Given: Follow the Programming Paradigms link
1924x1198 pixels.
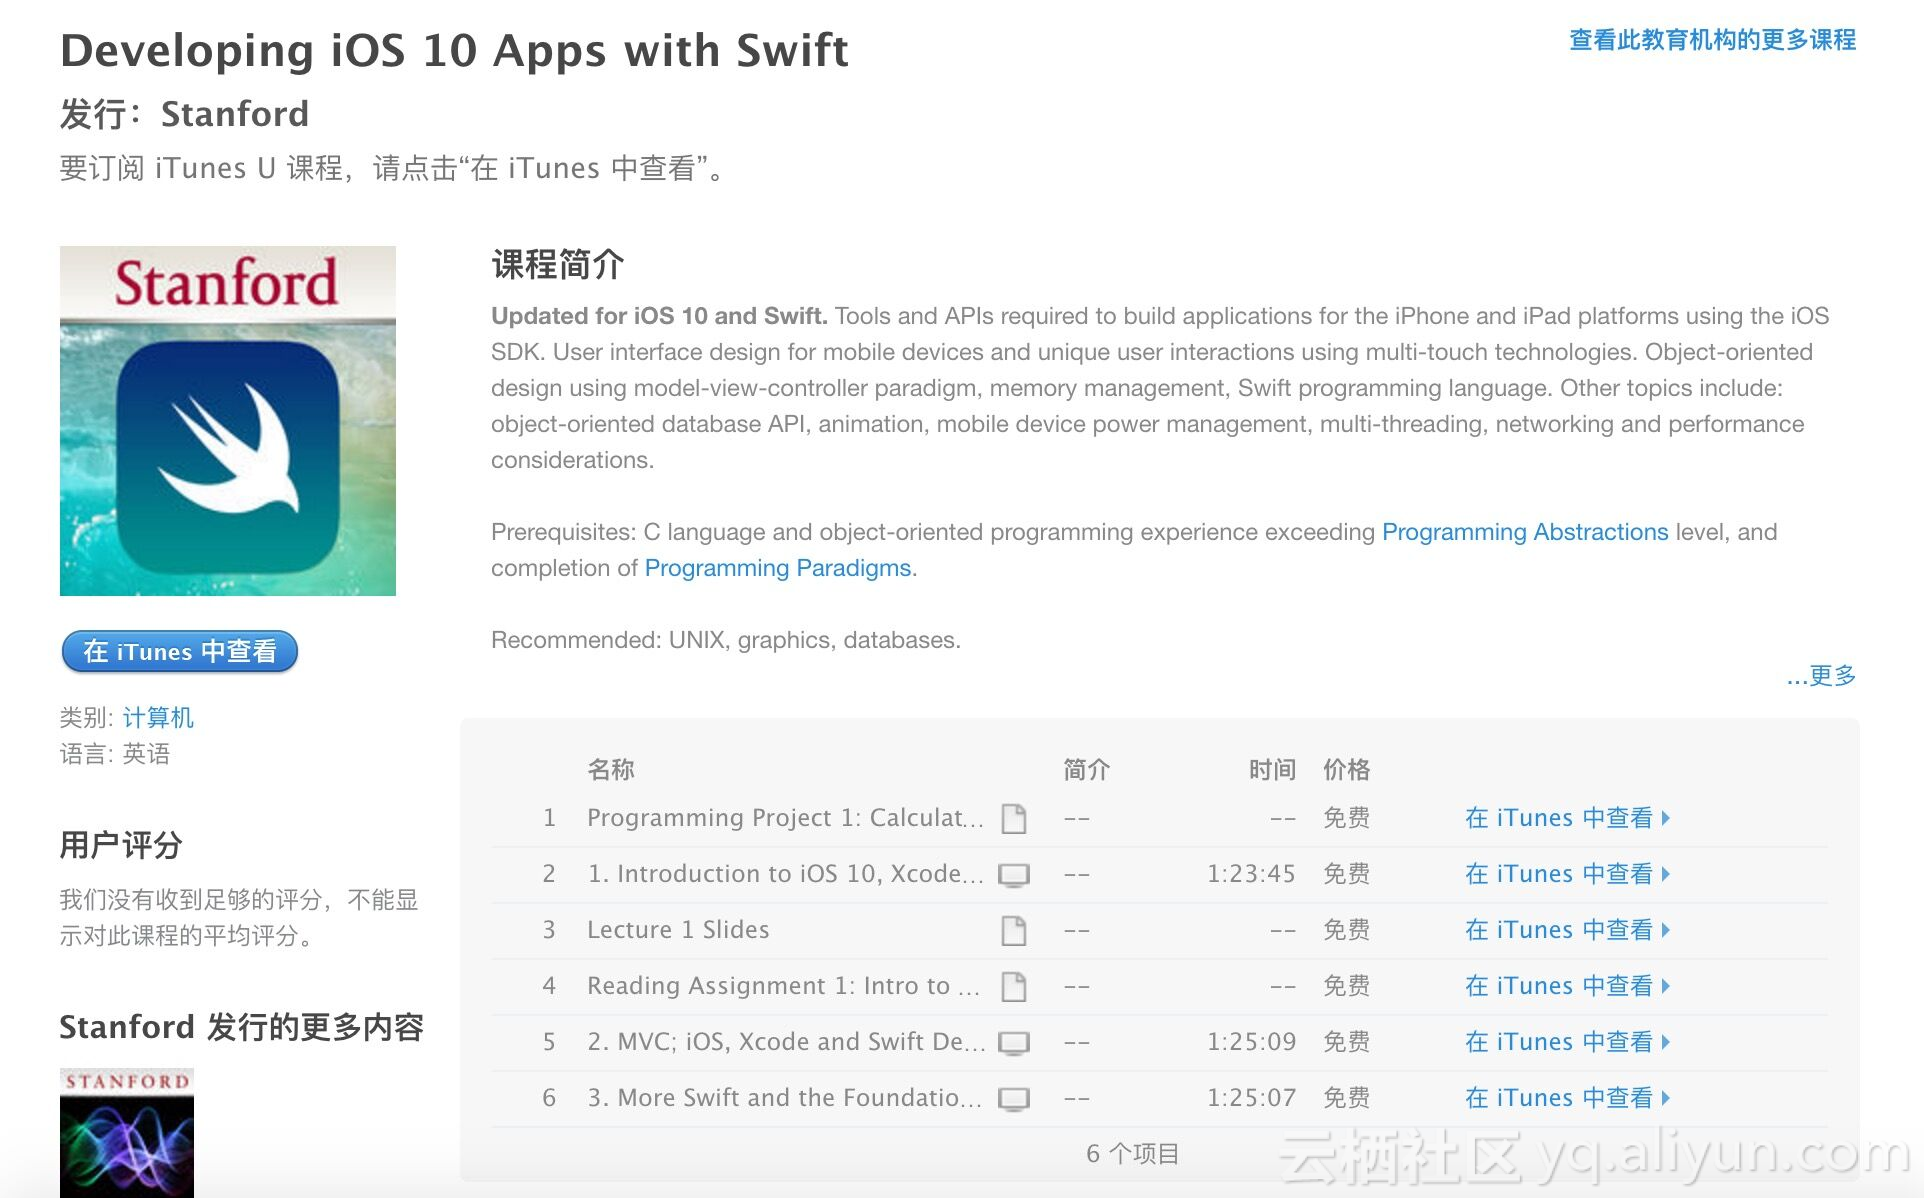Looking at the screenshot, I should pos(778,568).
